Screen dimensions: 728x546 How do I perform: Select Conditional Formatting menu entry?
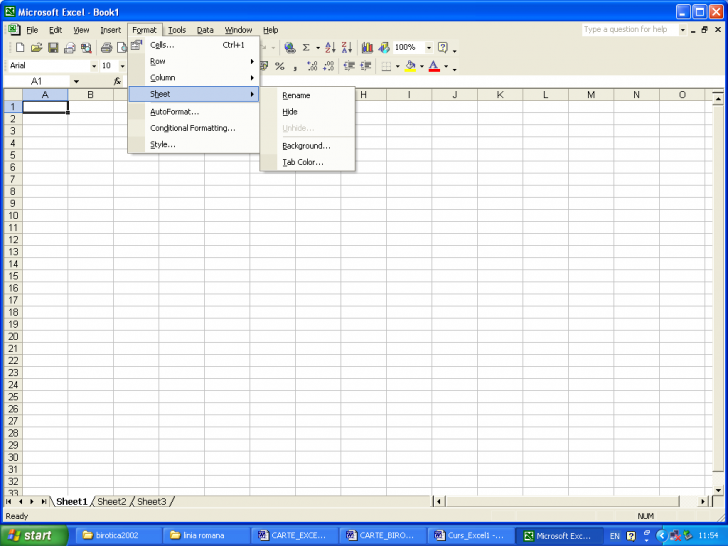[x=192, y=128]
